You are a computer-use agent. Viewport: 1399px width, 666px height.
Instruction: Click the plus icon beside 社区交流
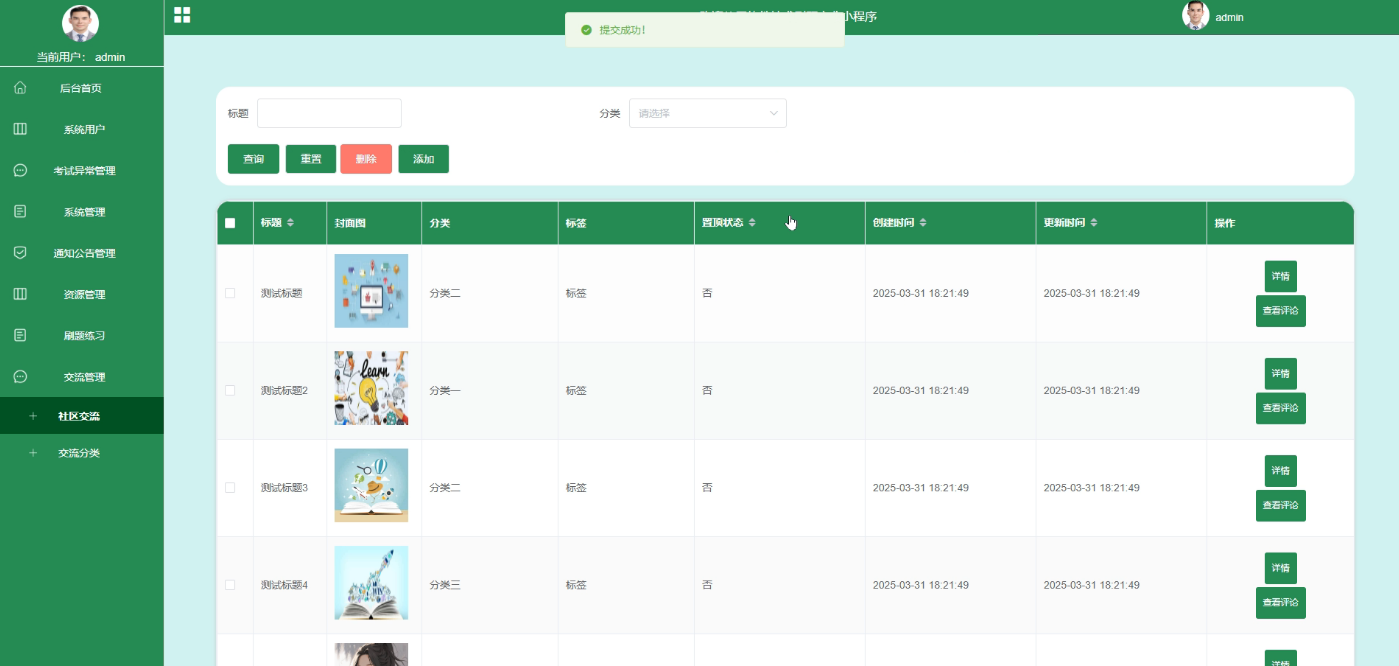33,416
